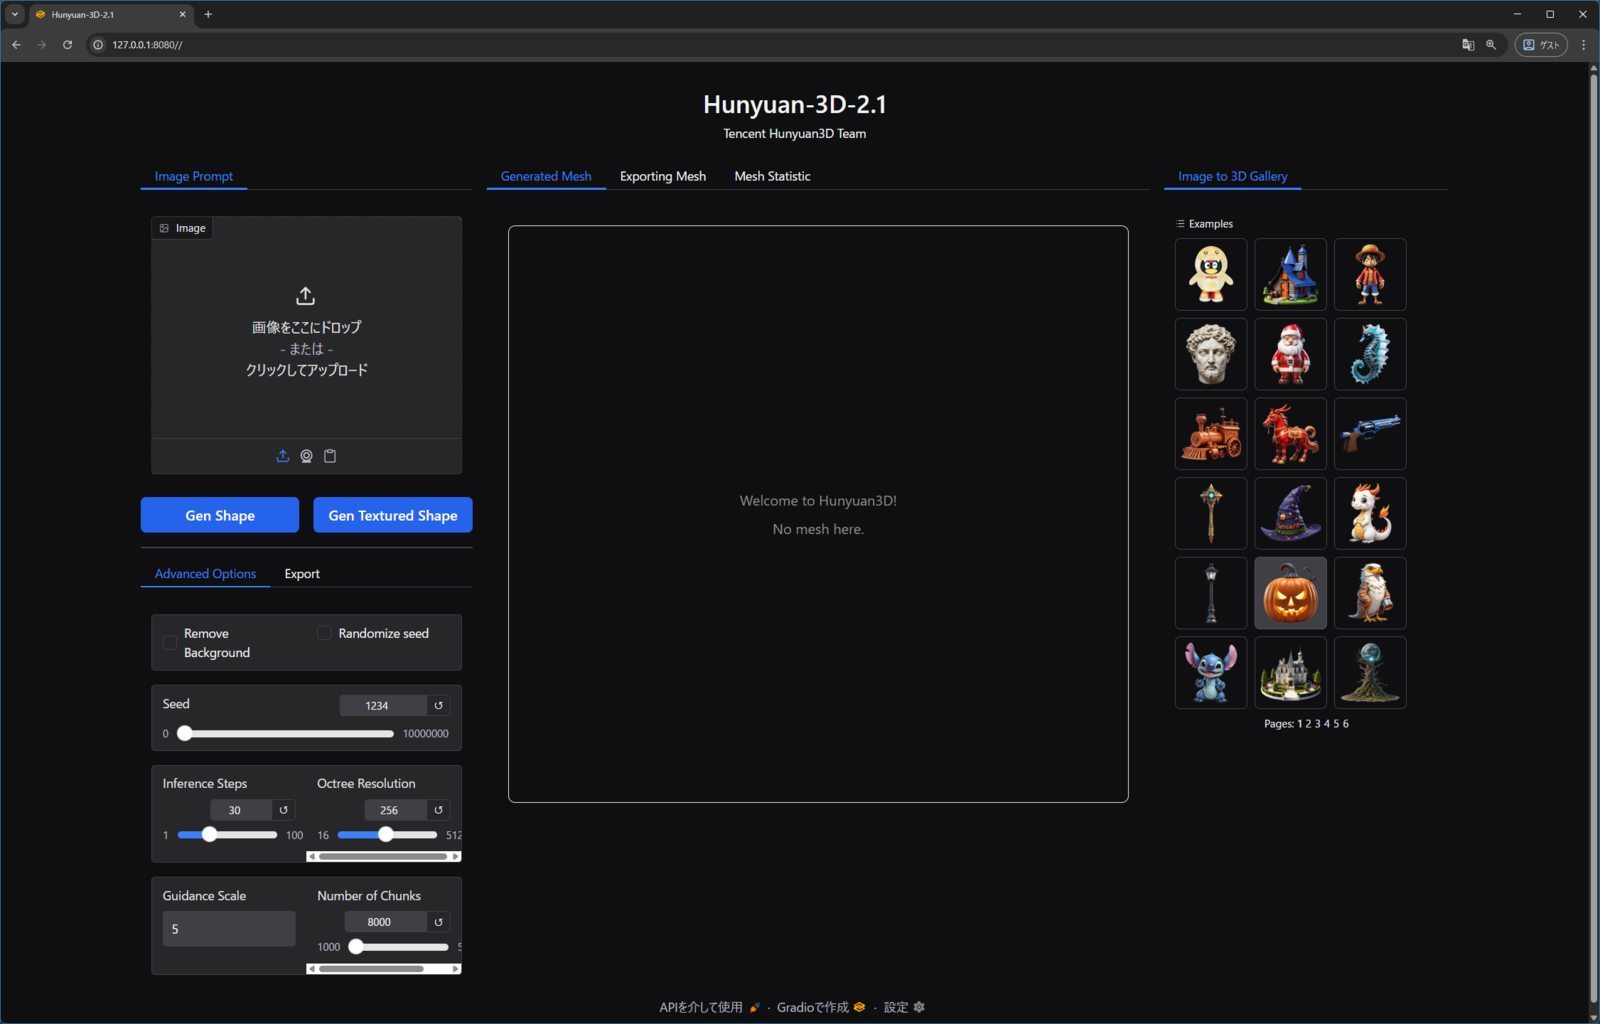This screenshot has height=1024, width=1600.
Task: Open the browser translate icon
Action: tap(1468, 45)
